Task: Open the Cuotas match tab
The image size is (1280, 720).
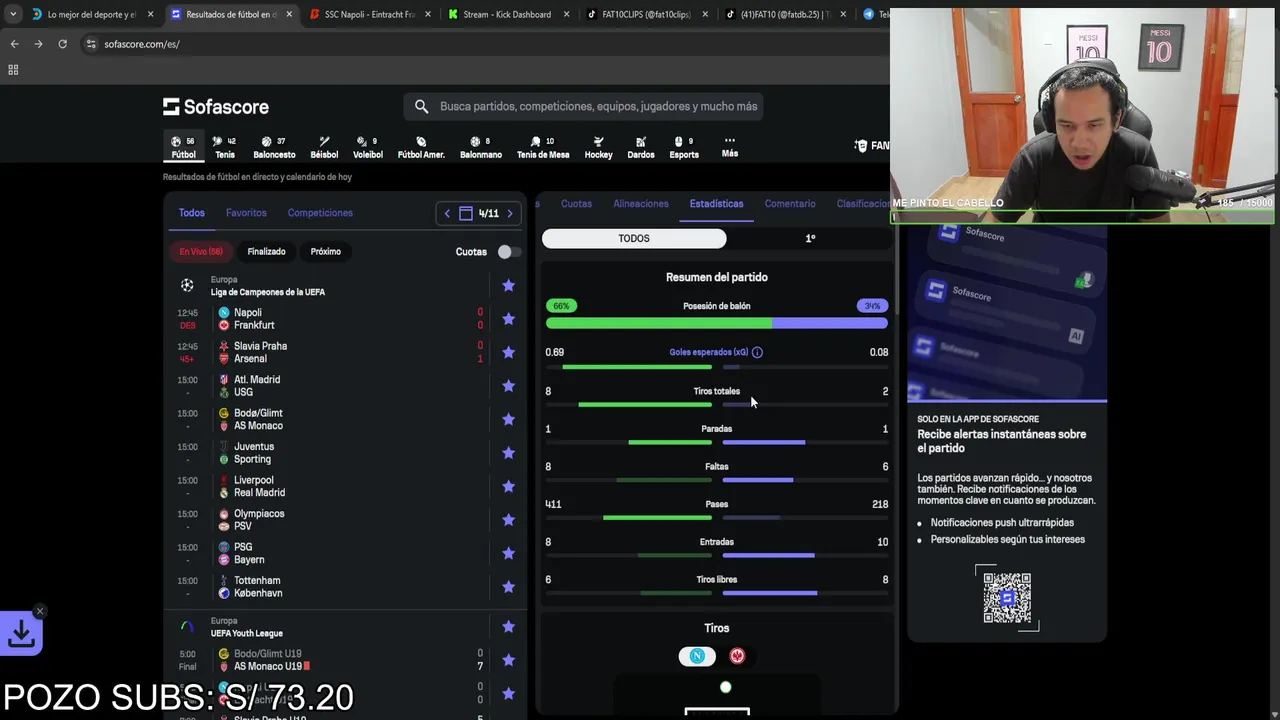Action: 576,204
